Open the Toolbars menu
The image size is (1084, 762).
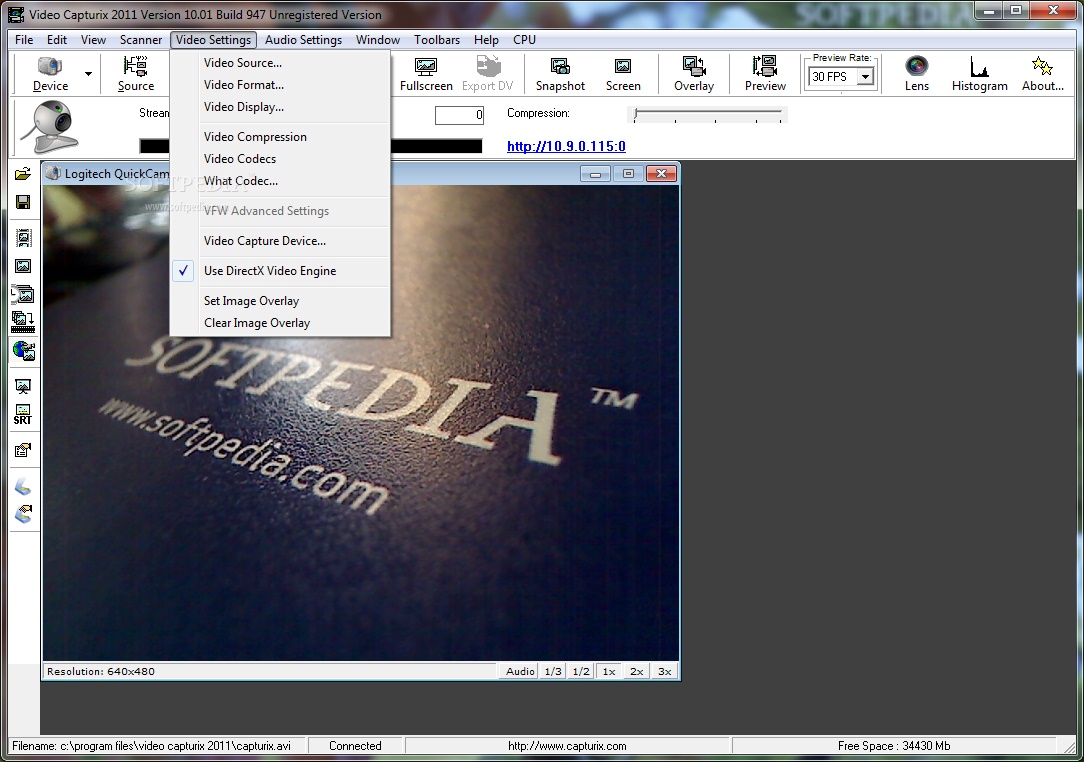pos(437,40)
